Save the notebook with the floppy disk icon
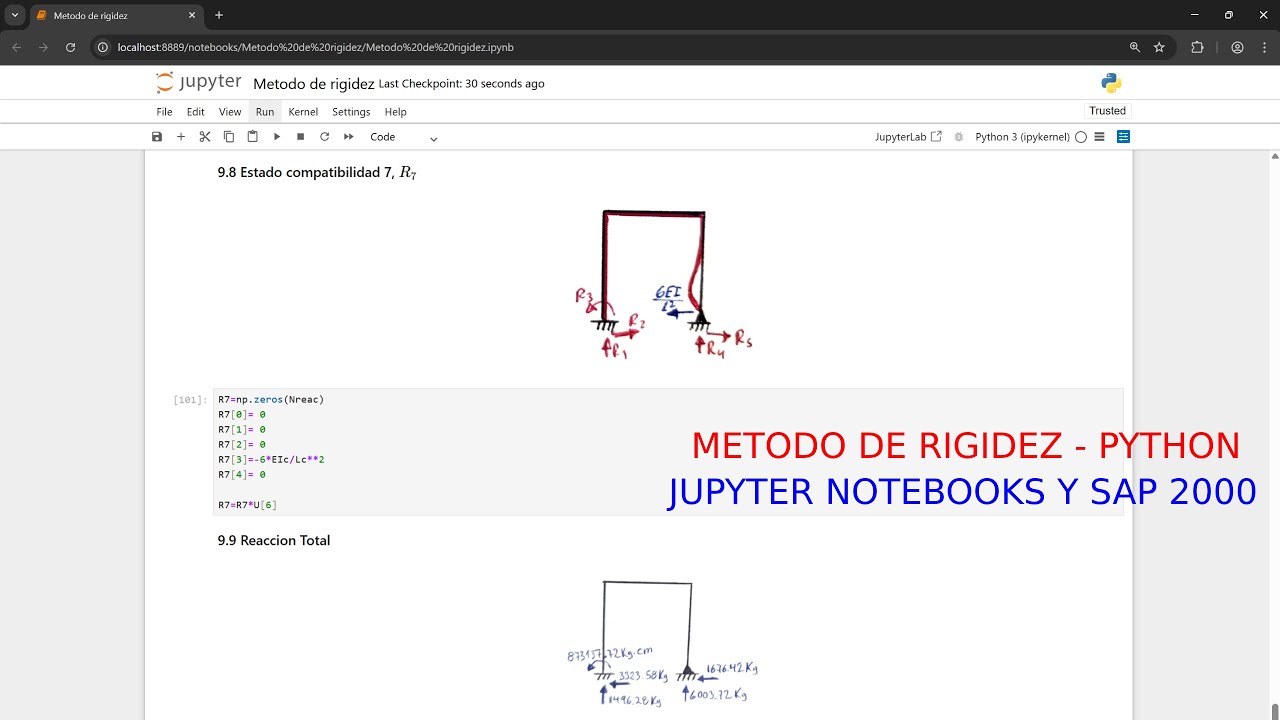 point(157,137)
